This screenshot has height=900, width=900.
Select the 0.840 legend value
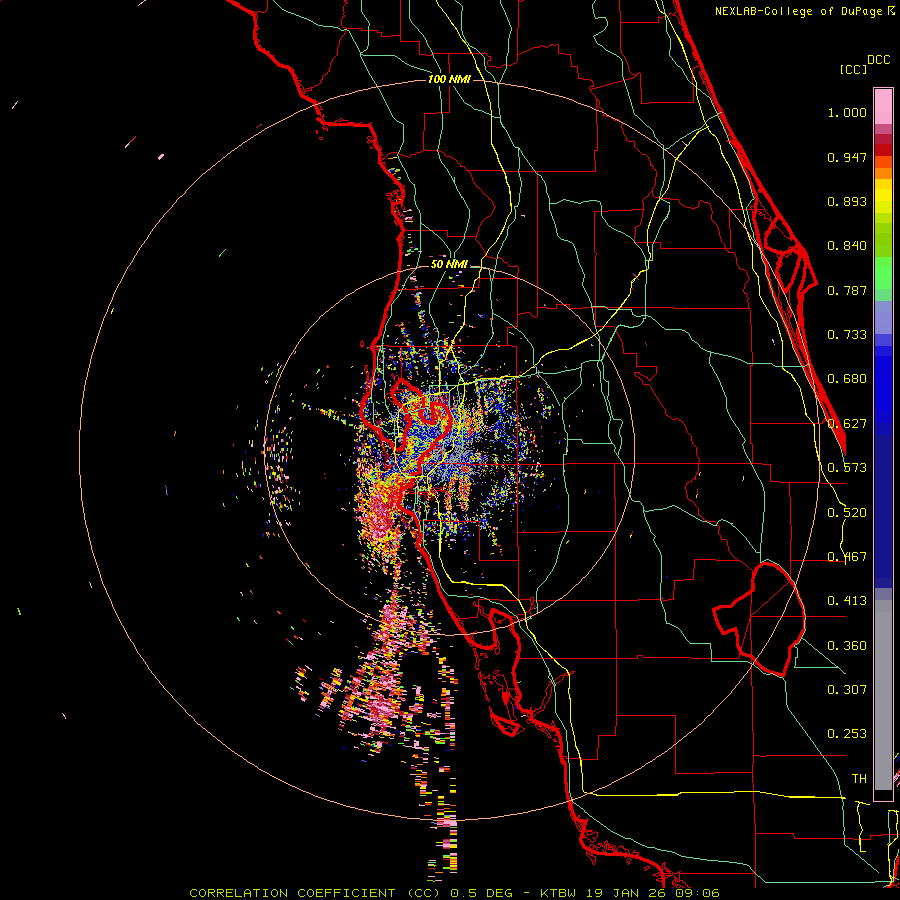(847, 246)
